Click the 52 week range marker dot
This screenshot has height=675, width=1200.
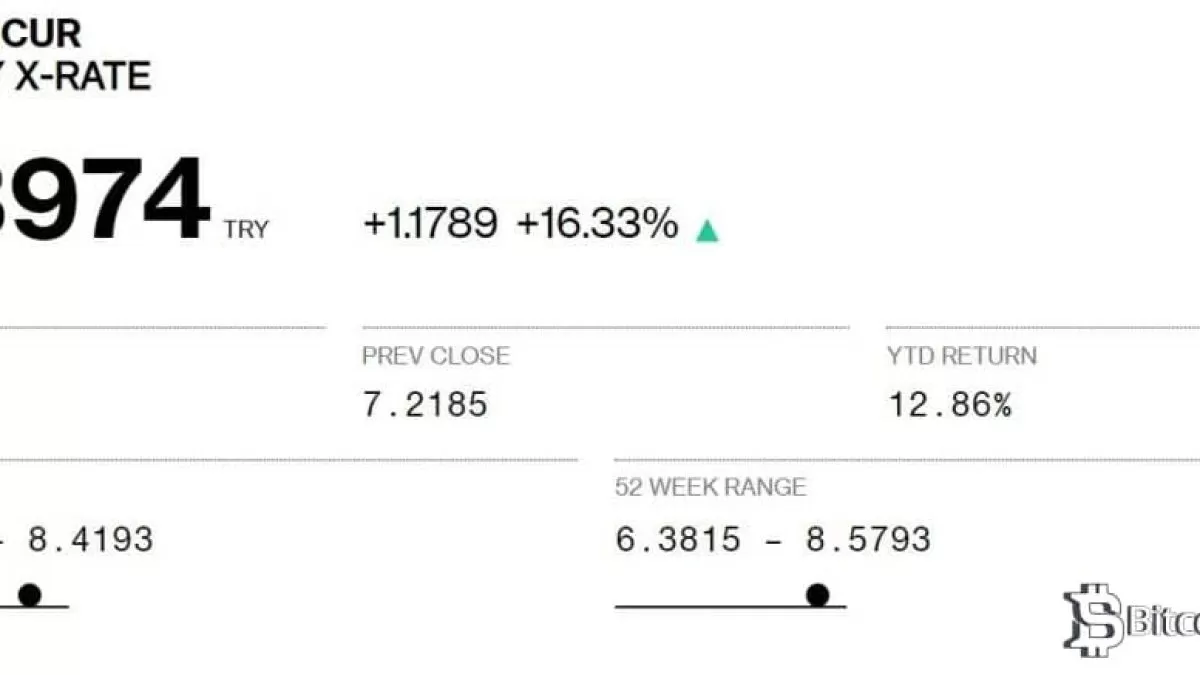818,595
